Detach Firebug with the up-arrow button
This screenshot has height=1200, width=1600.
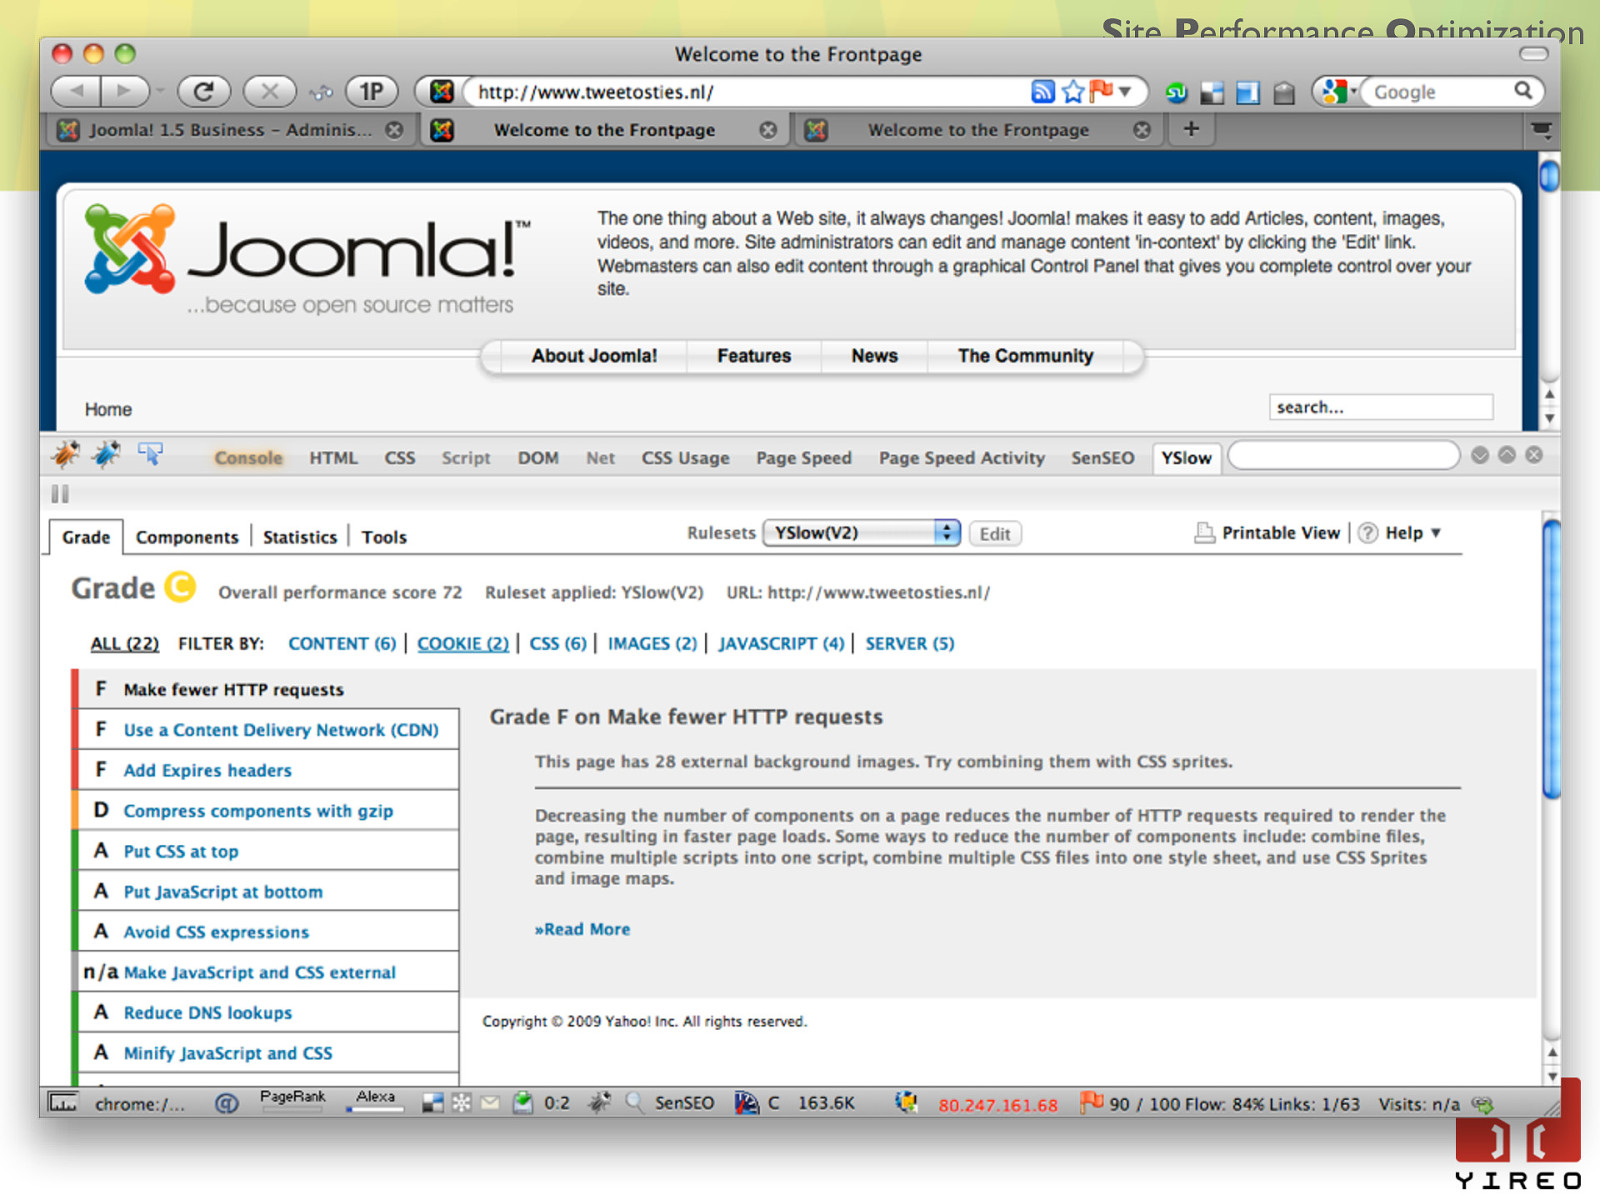pyautogui.click(x=1507, y=455)
